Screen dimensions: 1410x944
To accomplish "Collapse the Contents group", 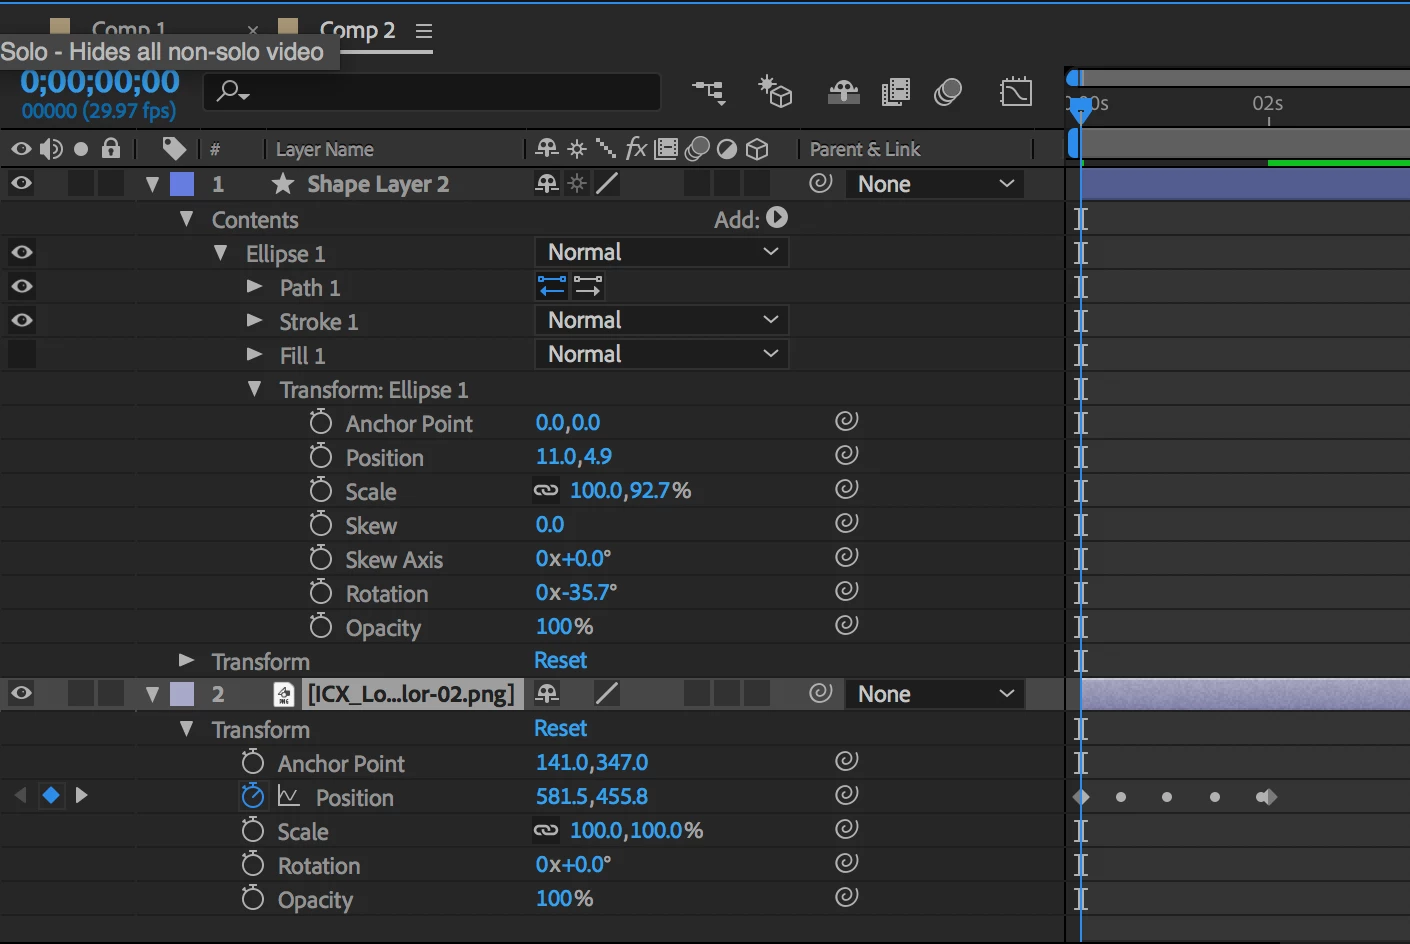I will [x=186, y=218].
